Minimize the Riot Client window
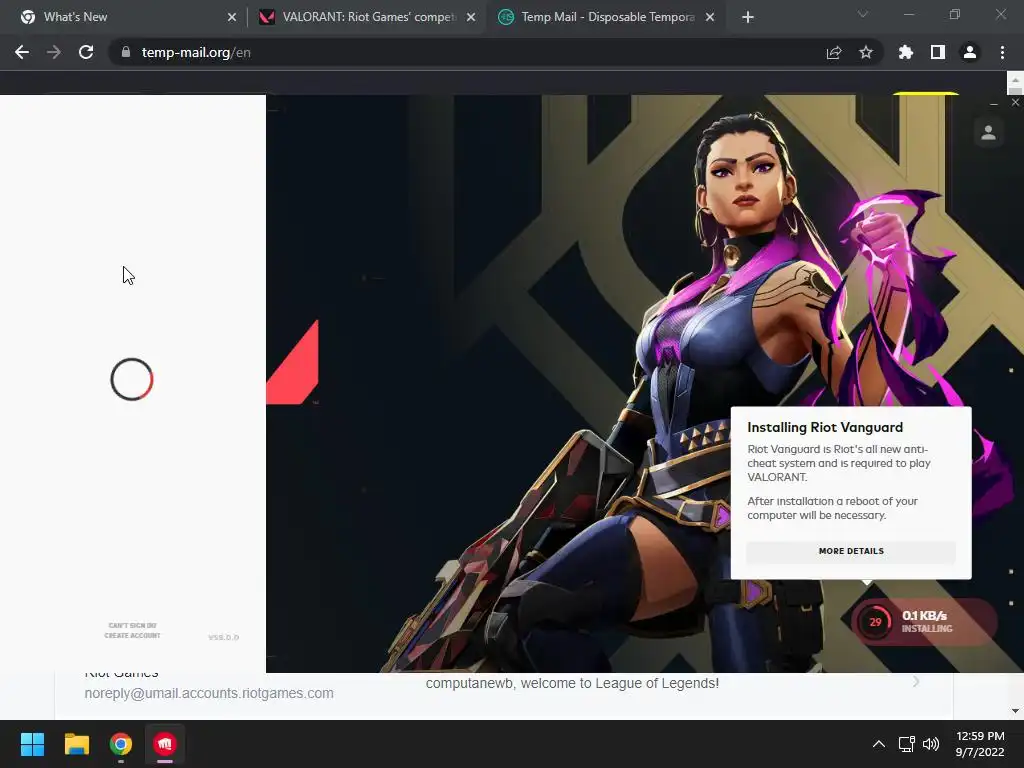 994,103
